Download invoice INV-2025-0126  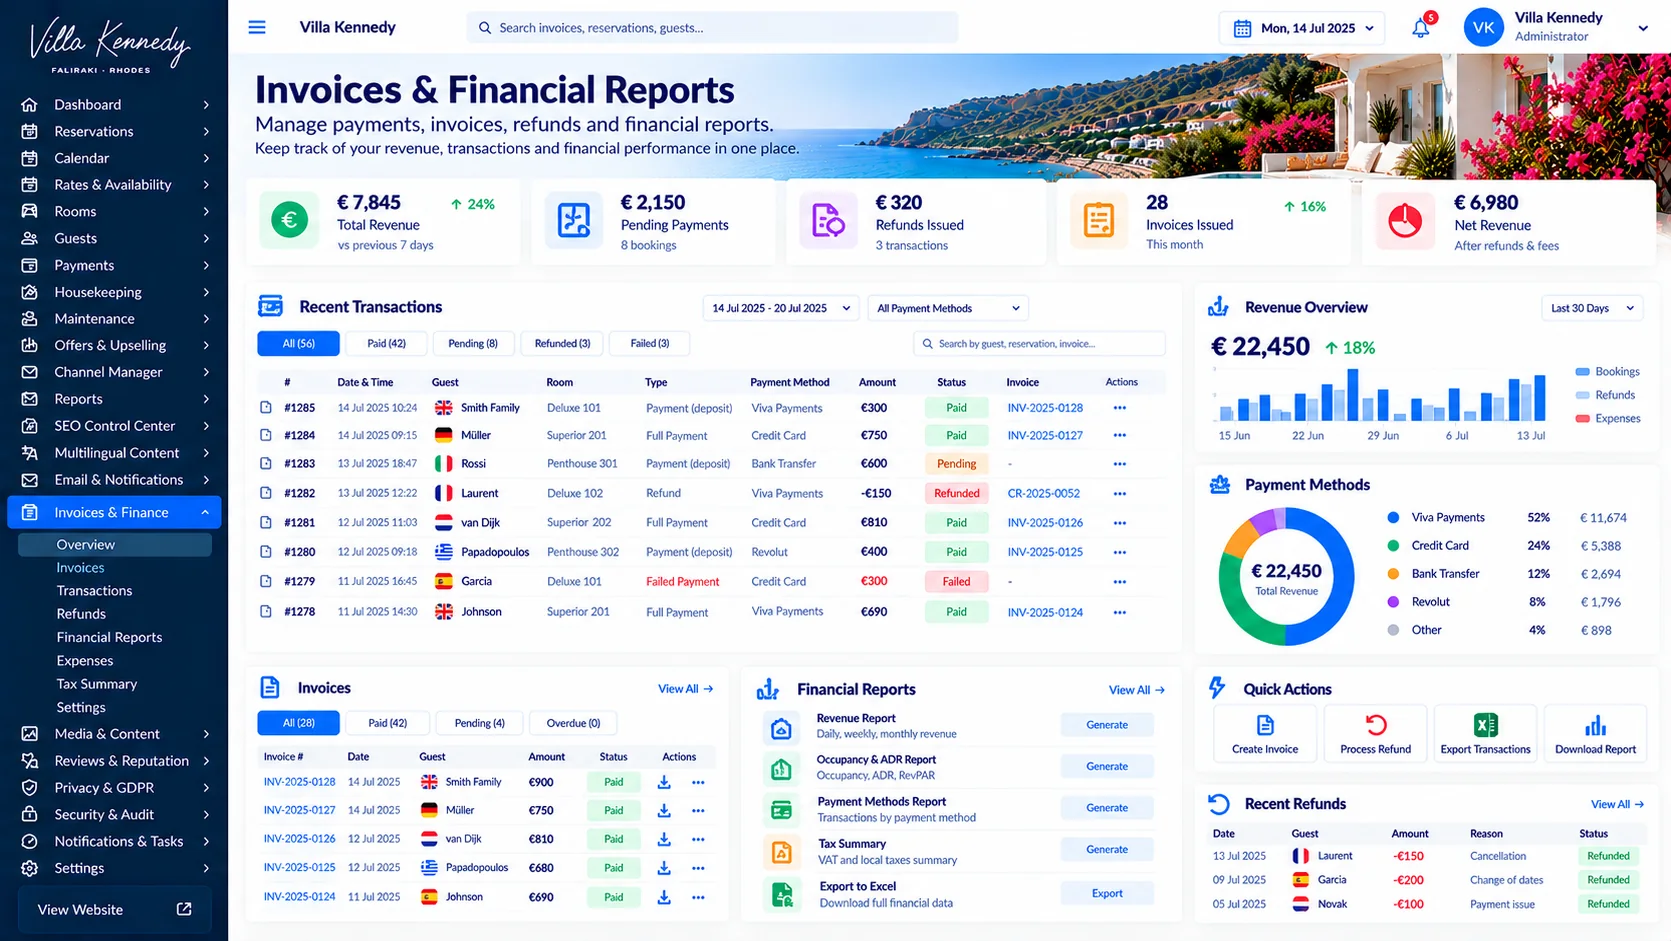coord(664,839)
